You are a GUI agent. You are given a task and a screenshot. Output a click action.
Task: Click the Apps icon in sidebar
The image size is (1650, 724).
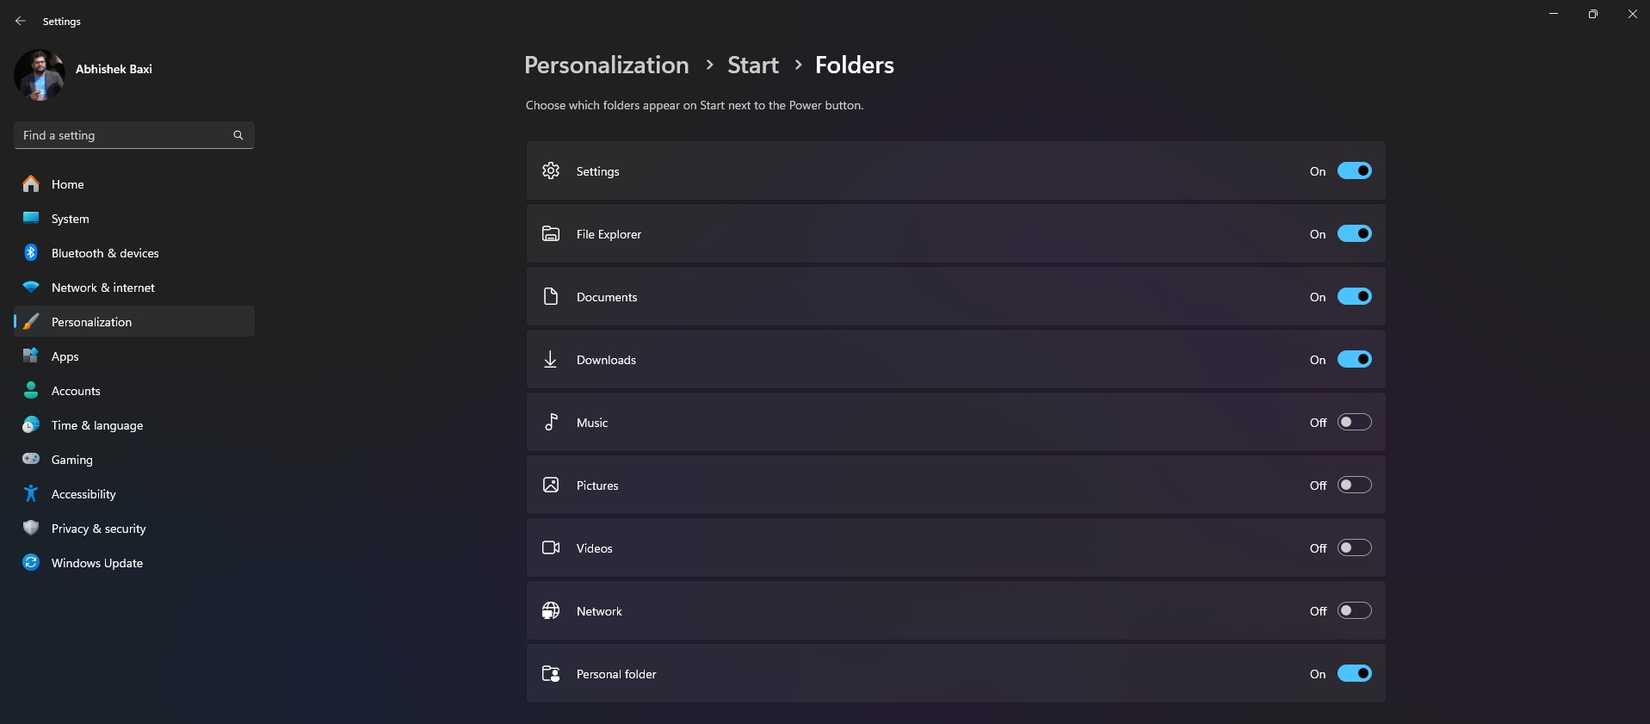pos(31,356)
